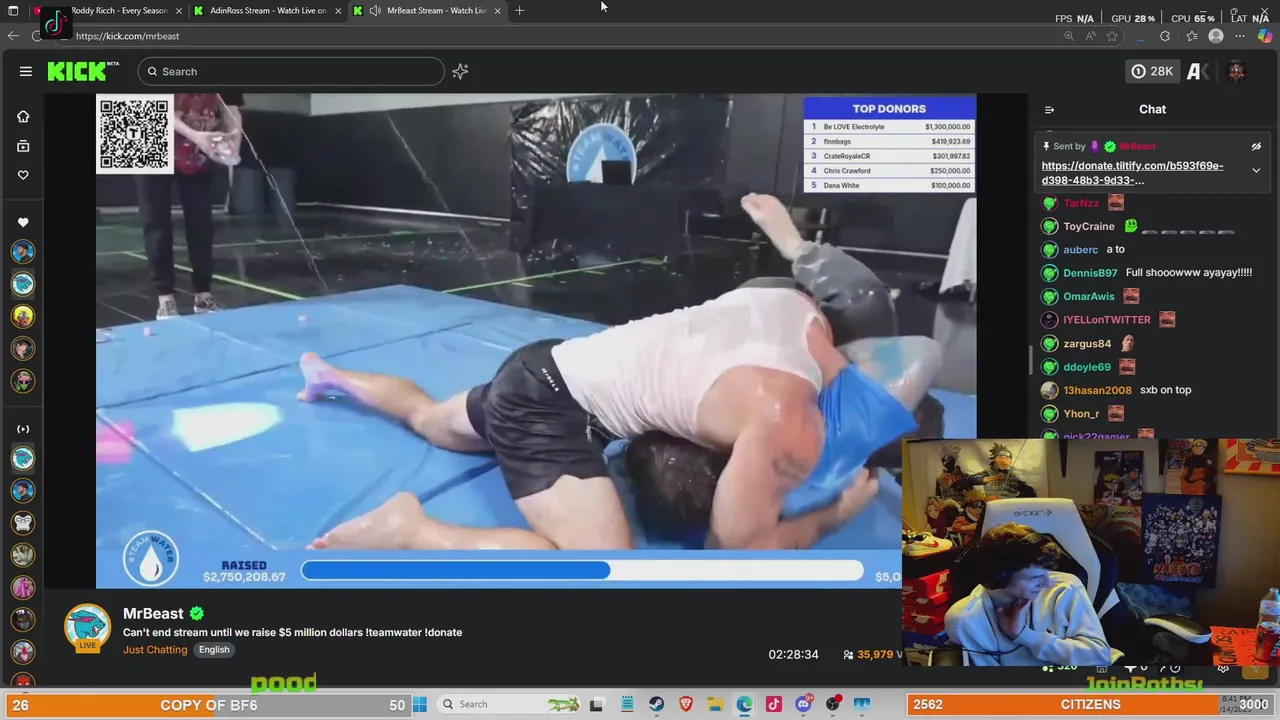
Task: Click the stream video player
Action: pyautogui.click(x=536, y=340)
